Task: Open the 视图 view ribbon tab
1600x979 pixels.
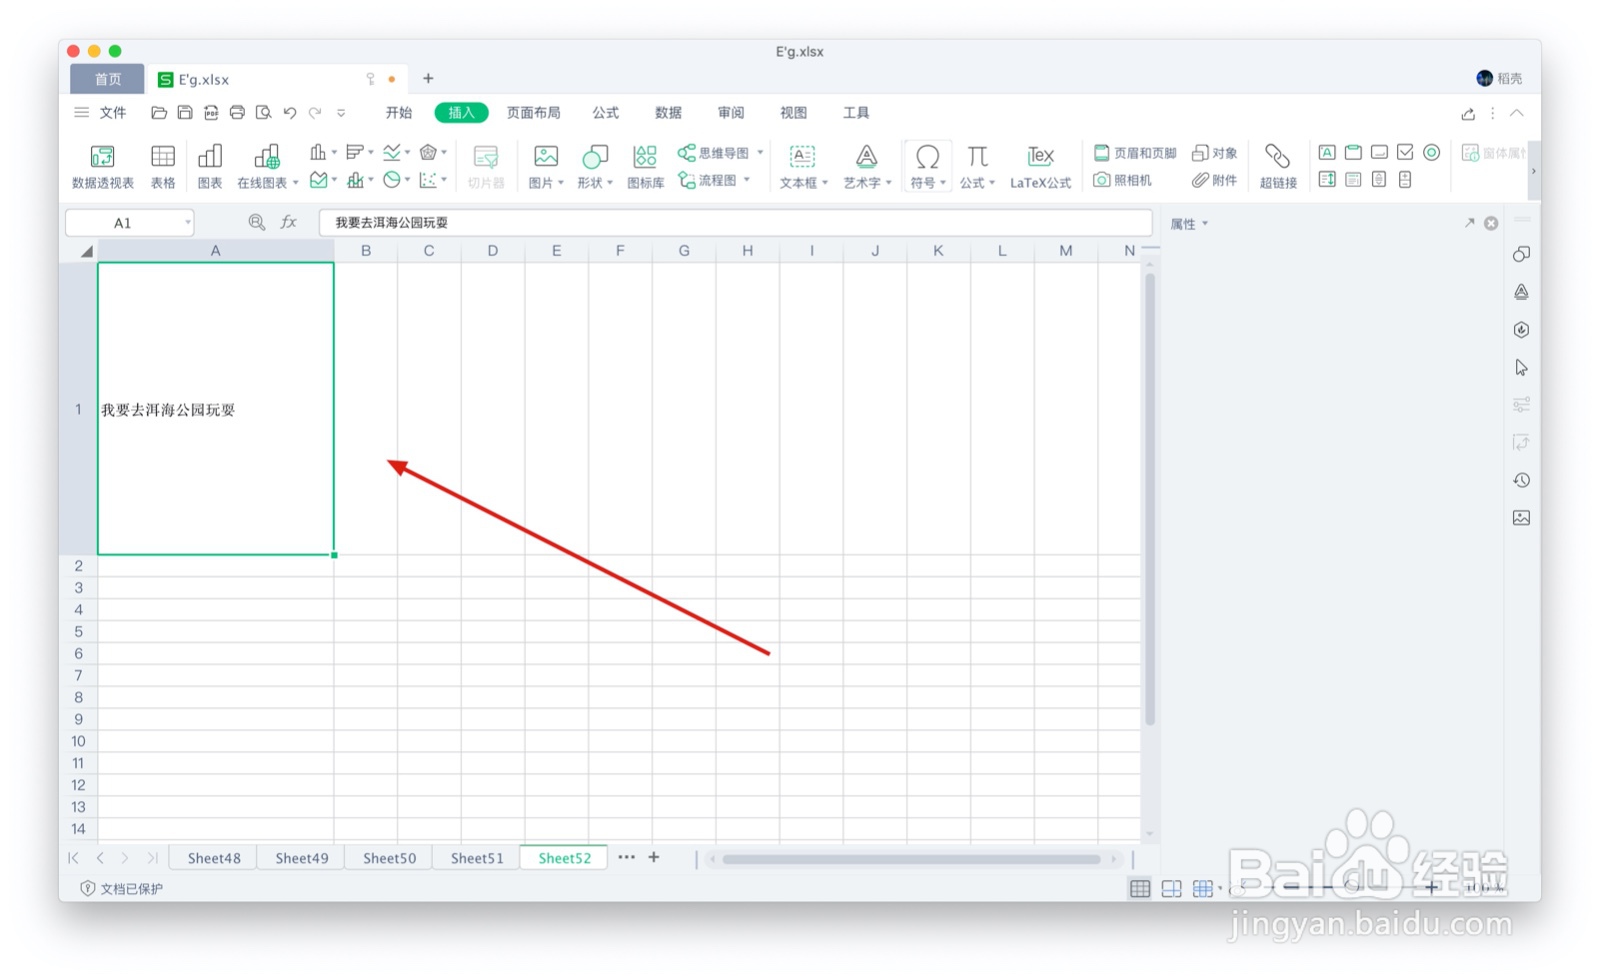Action: 793,113
